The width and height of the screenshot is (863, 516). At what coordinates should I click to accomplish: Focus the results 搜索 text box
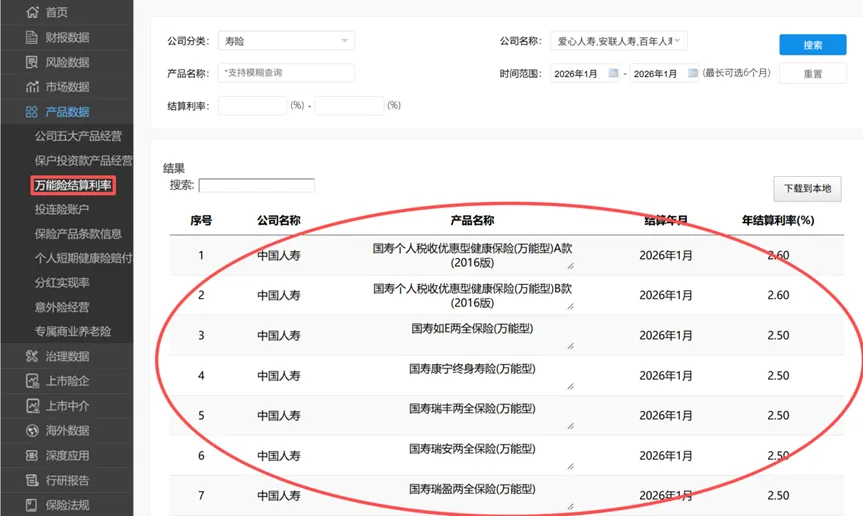tap(256, 185)
